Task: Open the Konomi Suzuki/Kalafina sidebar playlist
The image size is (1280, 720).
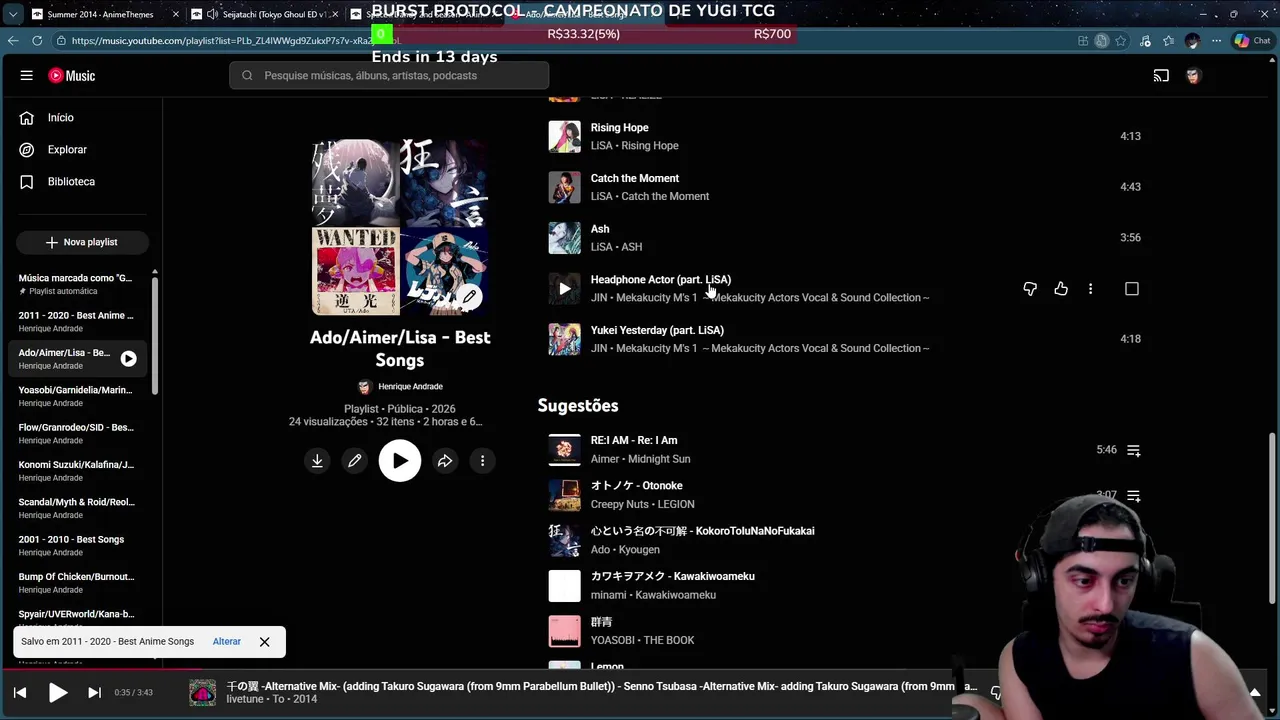Action: pos(77,471)
